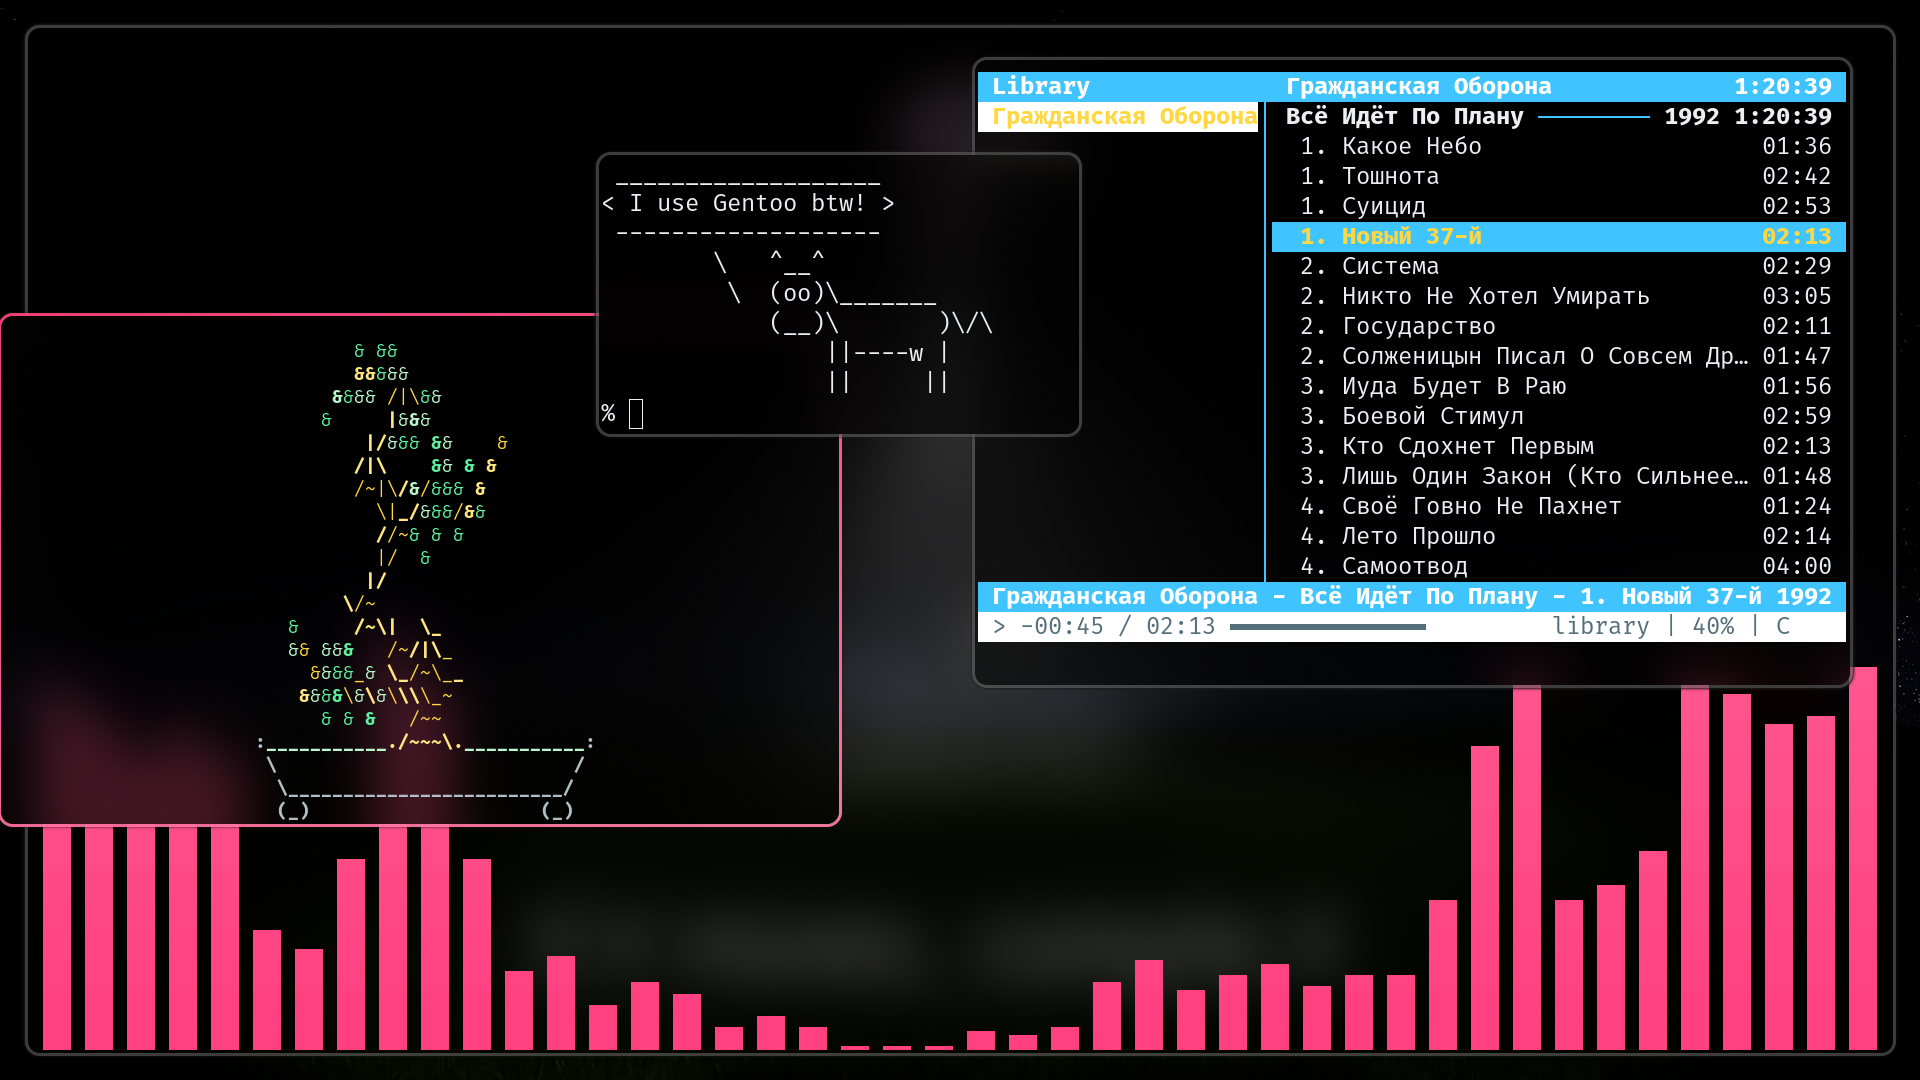Click the playback progress bar

pos(1327,627)
